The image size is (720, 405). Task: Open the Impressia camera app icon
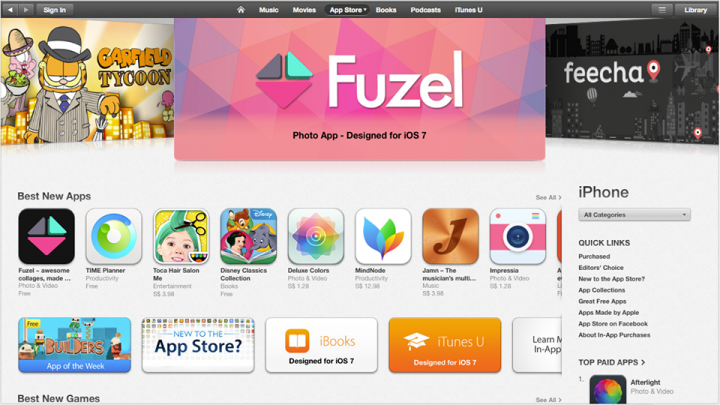[518, 236]
